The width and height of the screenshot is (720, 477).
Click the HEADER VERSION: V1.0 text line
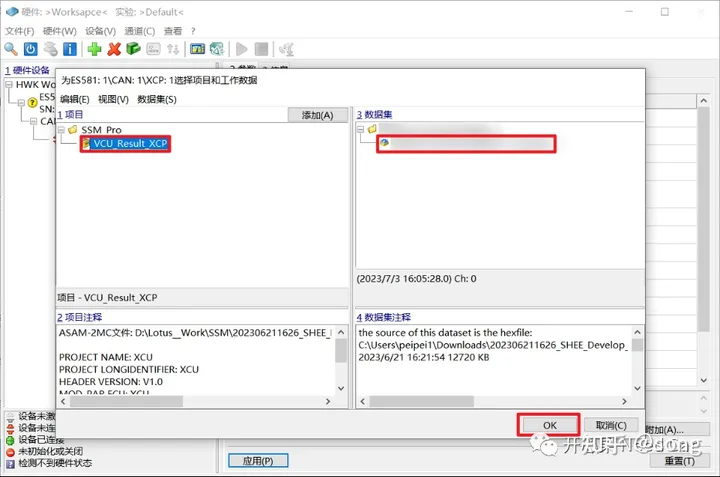[x=111, y=382]
